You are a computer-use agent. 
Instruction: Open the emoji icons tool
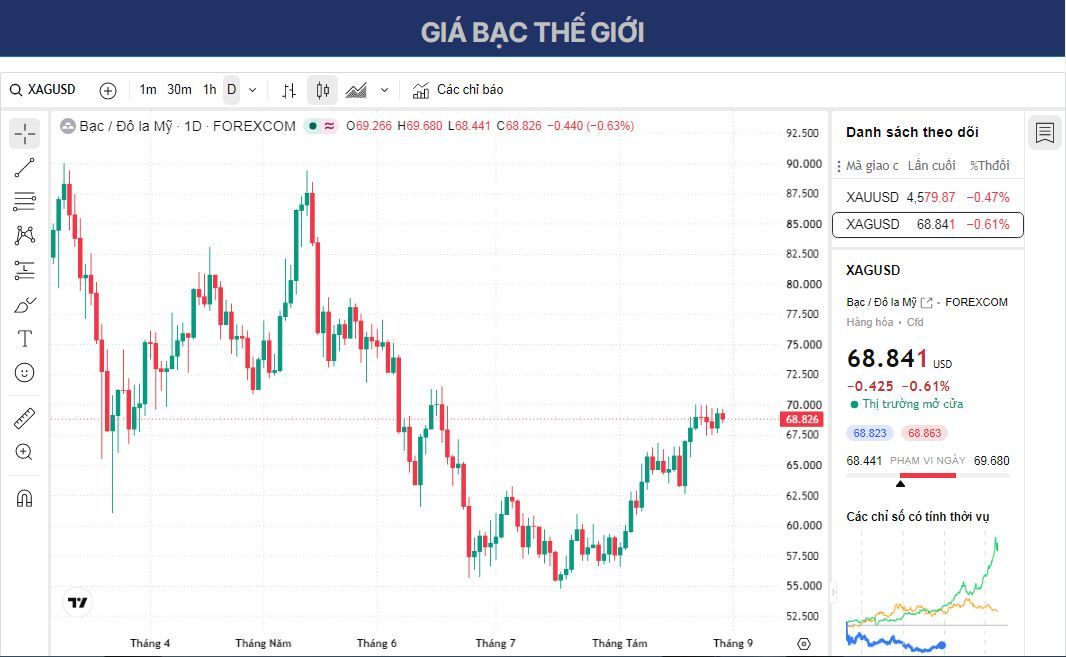pos(24,373)
